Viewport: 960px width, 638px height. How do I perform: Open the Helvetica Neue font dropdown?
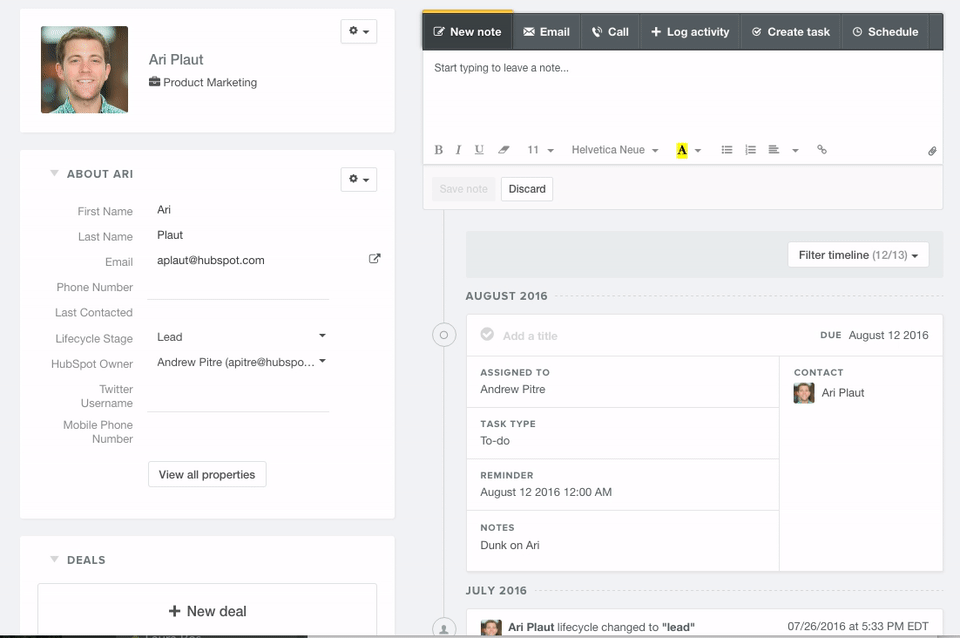tap(614, 150)
